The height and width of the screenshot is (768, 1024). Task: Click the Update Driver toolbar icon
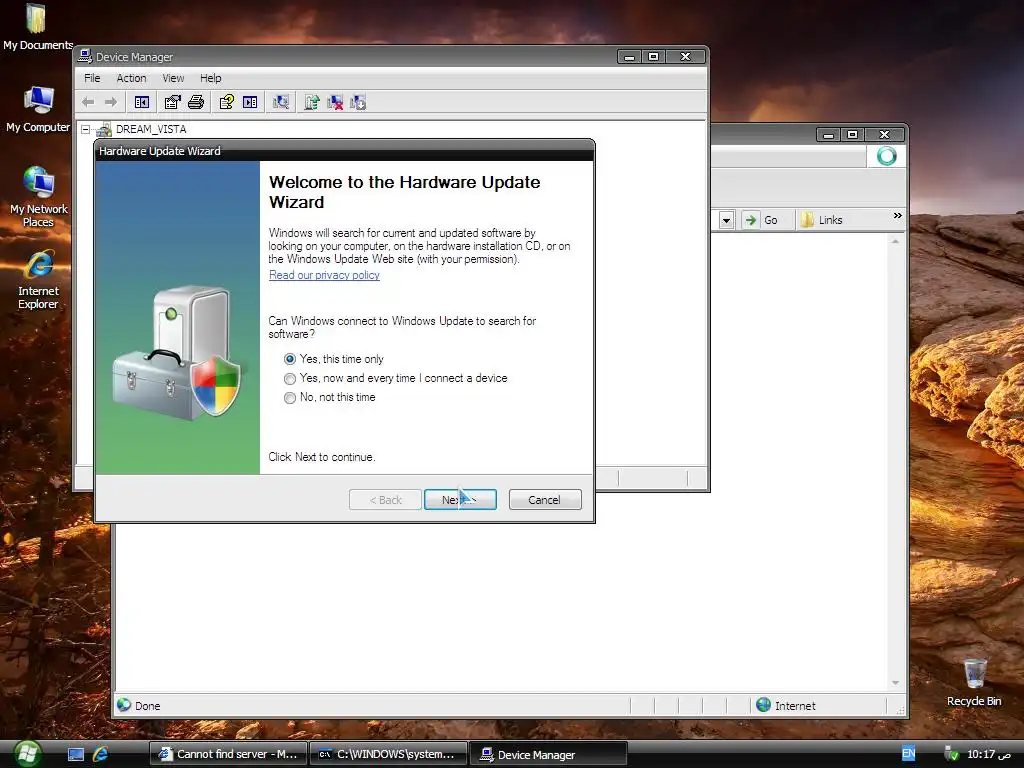click(x=312, y=102)
